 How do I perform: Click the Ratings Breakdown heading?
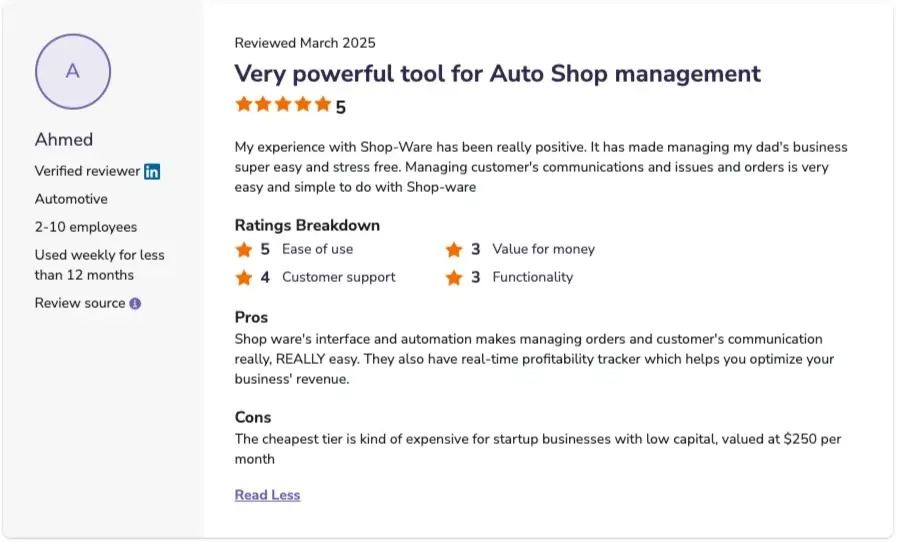[x=307, y=225]
